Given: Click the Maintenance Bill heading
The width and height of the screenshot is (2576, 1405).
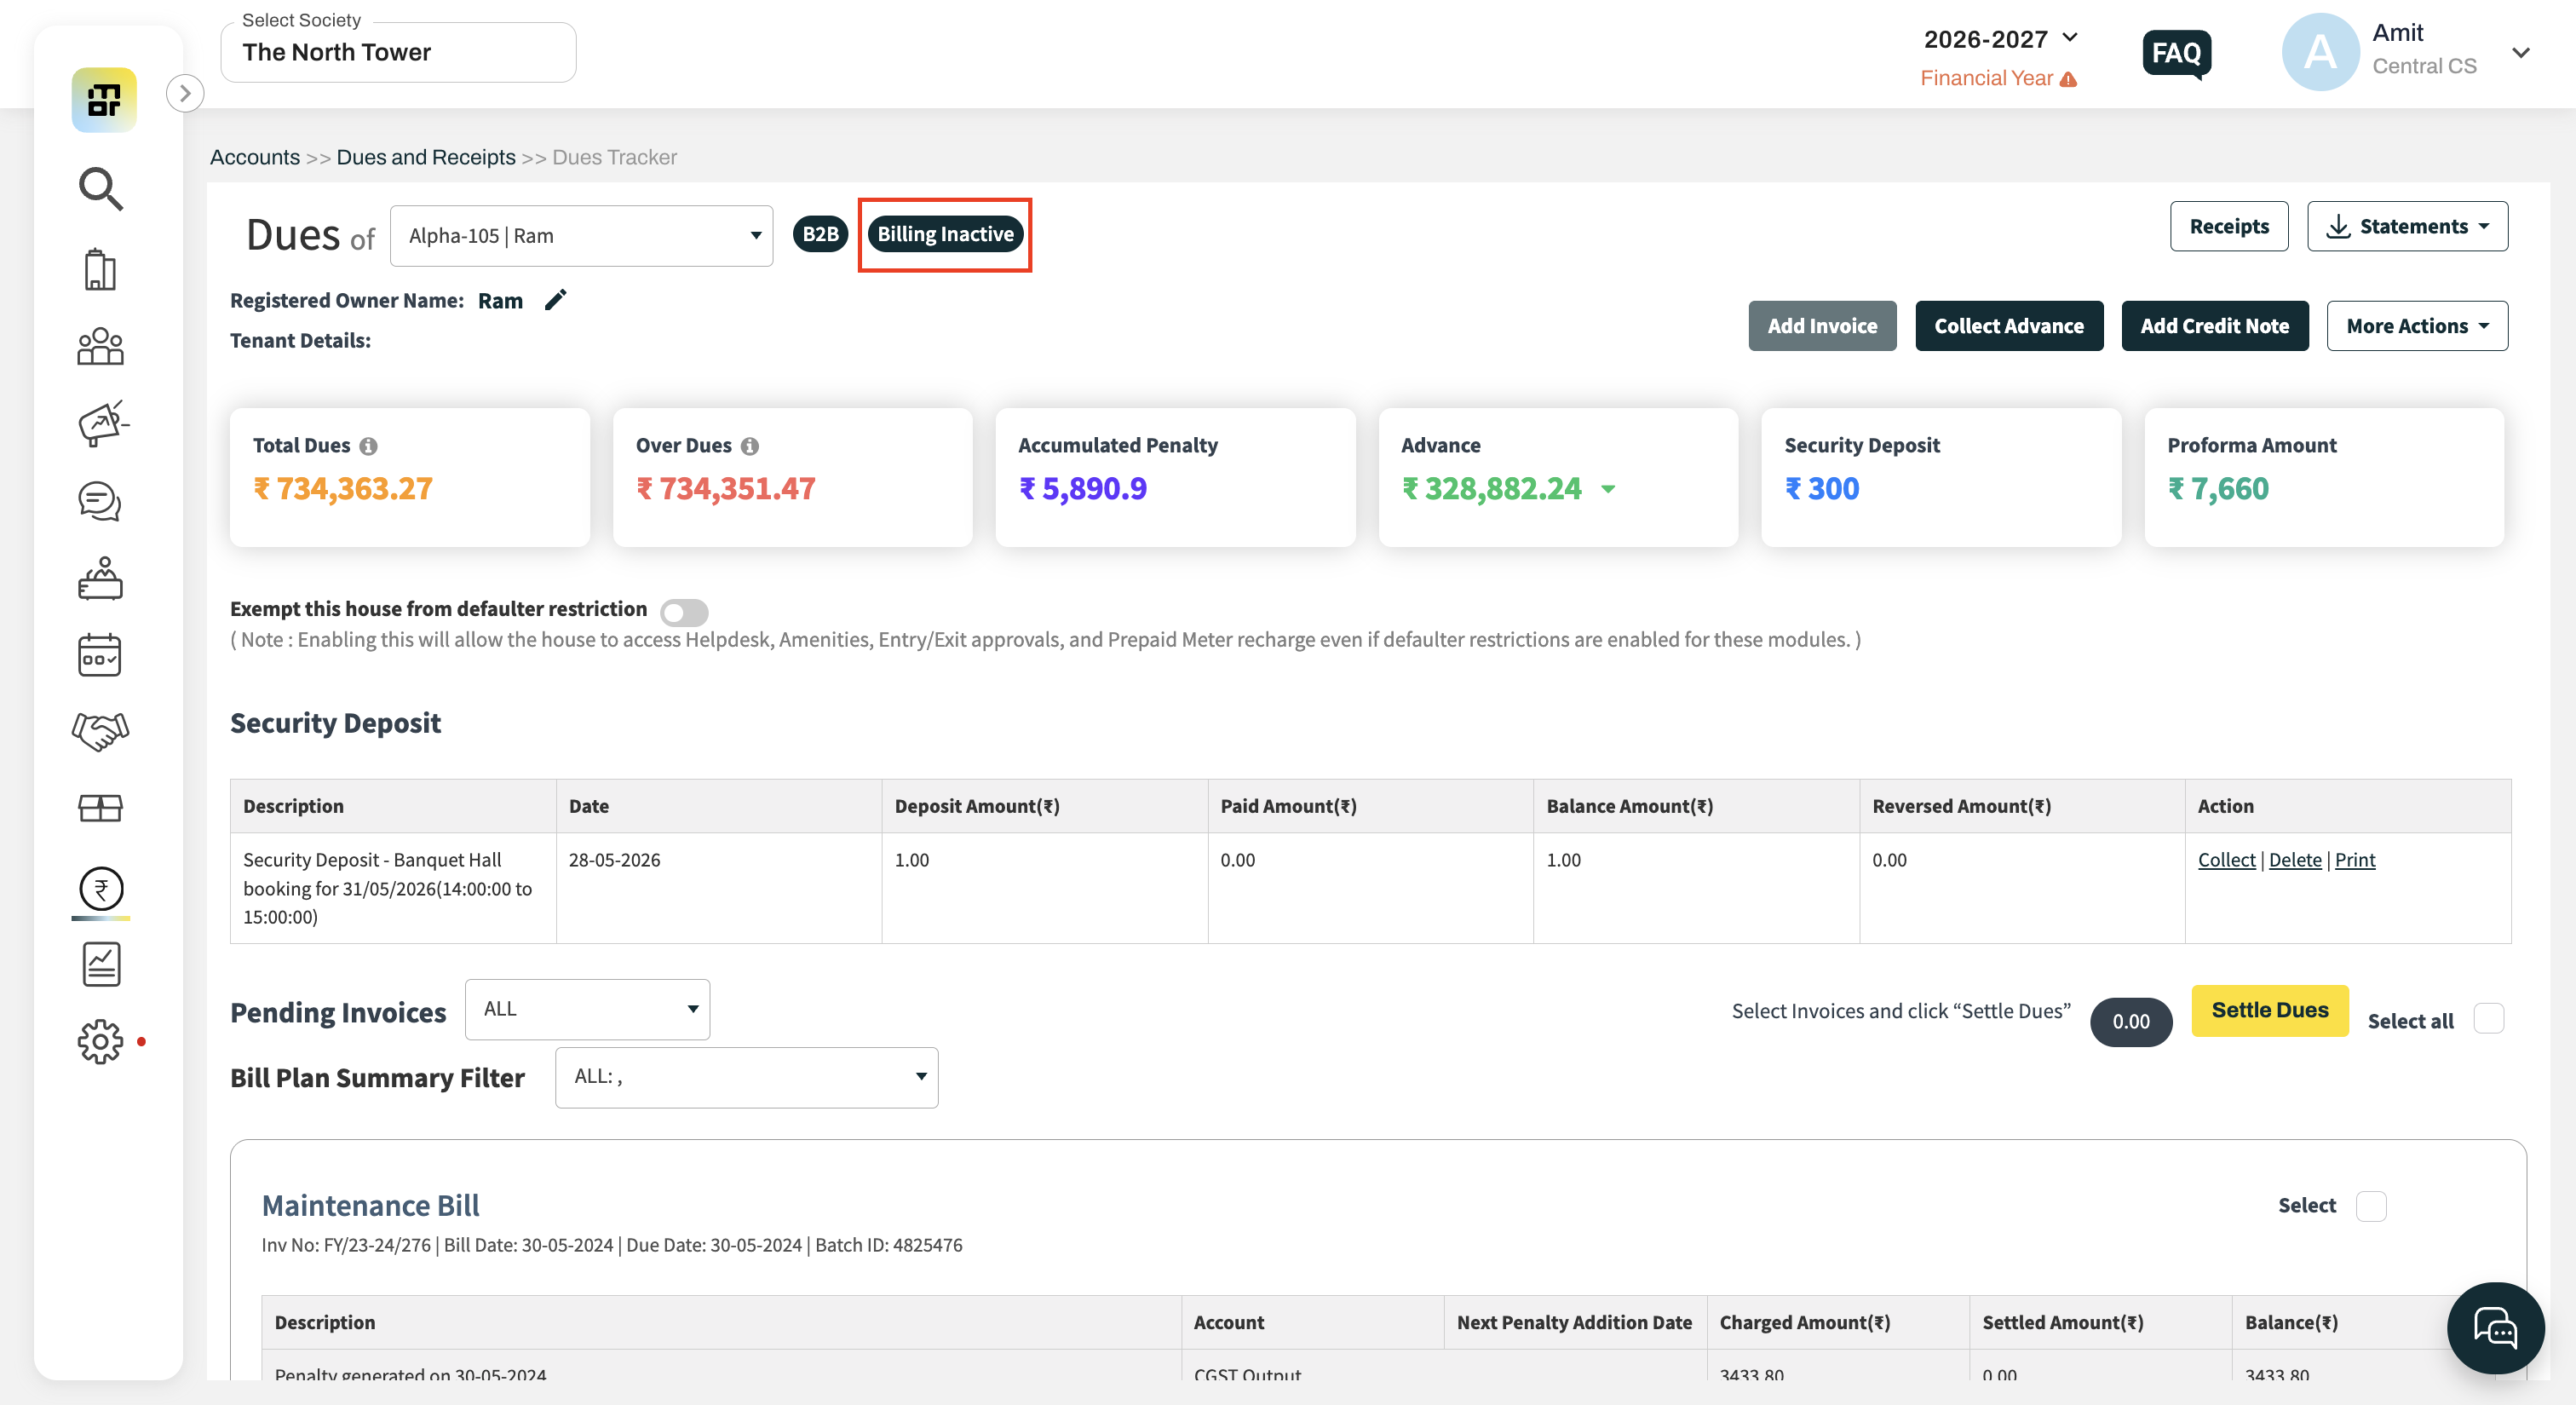Looking at the screenshot, I should [x=371, y=1205].
